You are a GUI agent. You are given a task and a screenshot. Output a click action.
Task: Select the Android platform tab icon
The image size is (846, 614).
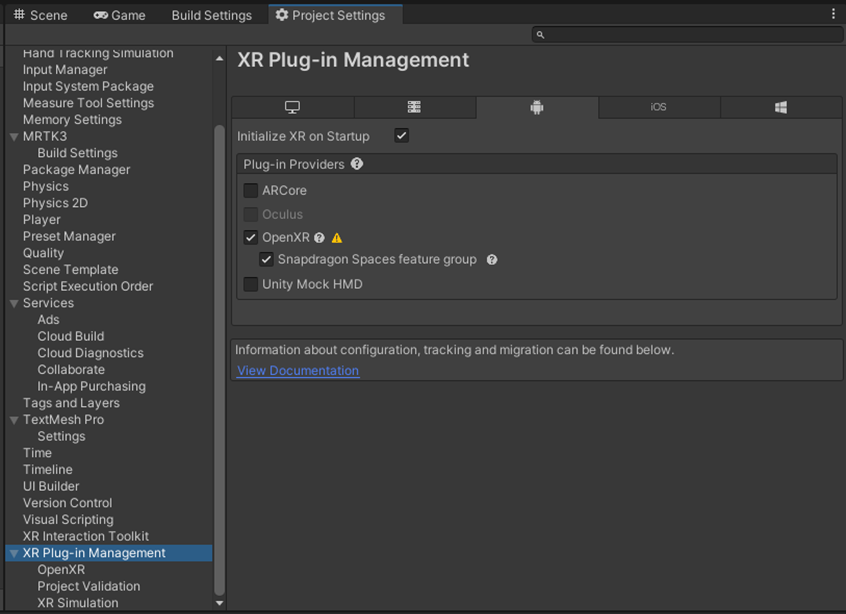pyautogui.click(x=537, y=107)
